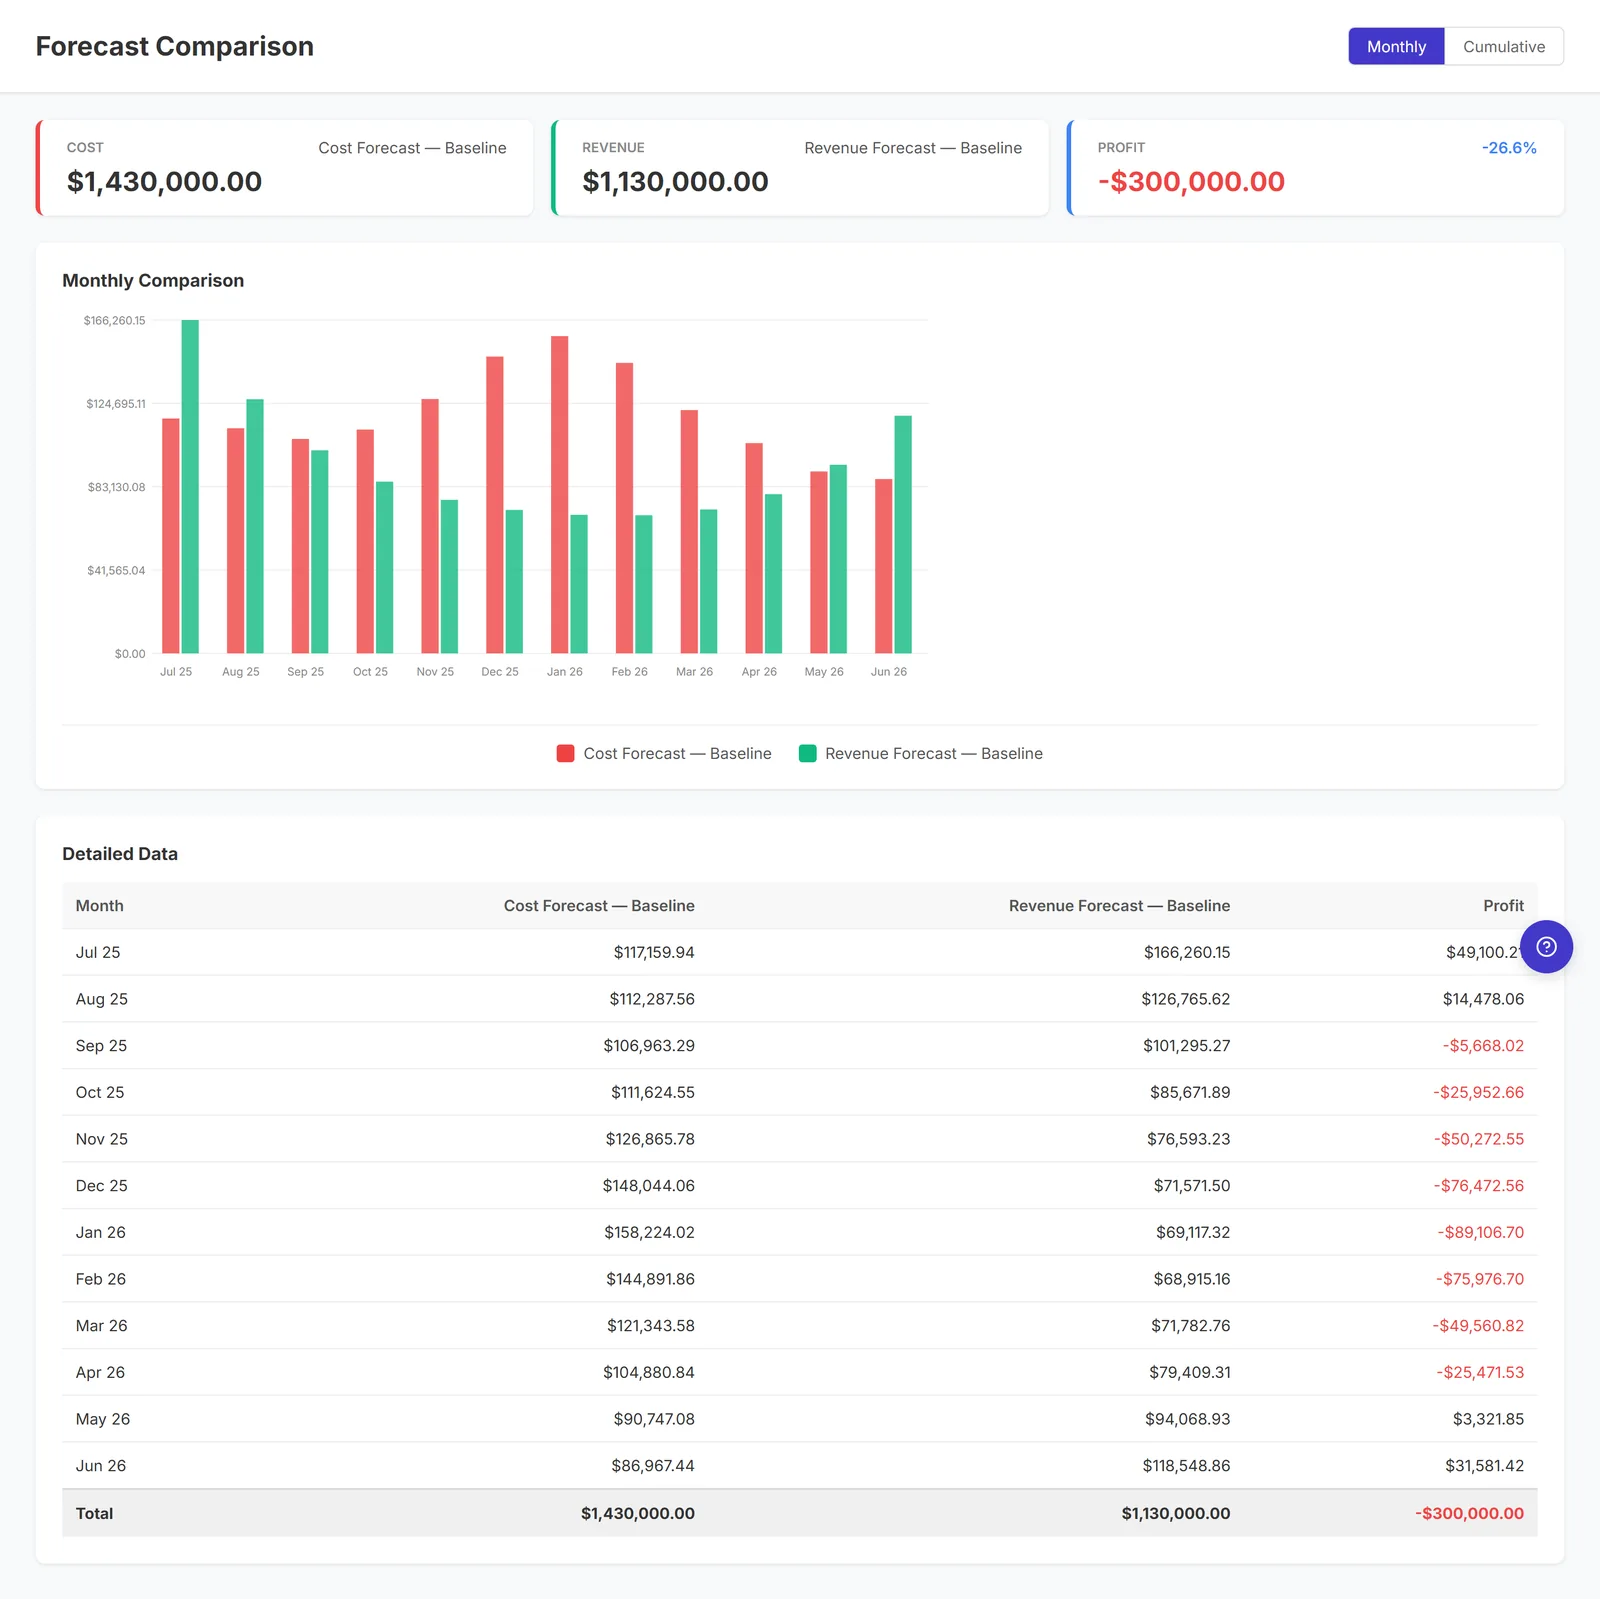The width and height of the screenshot is (1600, 1599).
Task: Click Mar 26 profit value -$49,560.82
Action: tap(1478, 1325)
